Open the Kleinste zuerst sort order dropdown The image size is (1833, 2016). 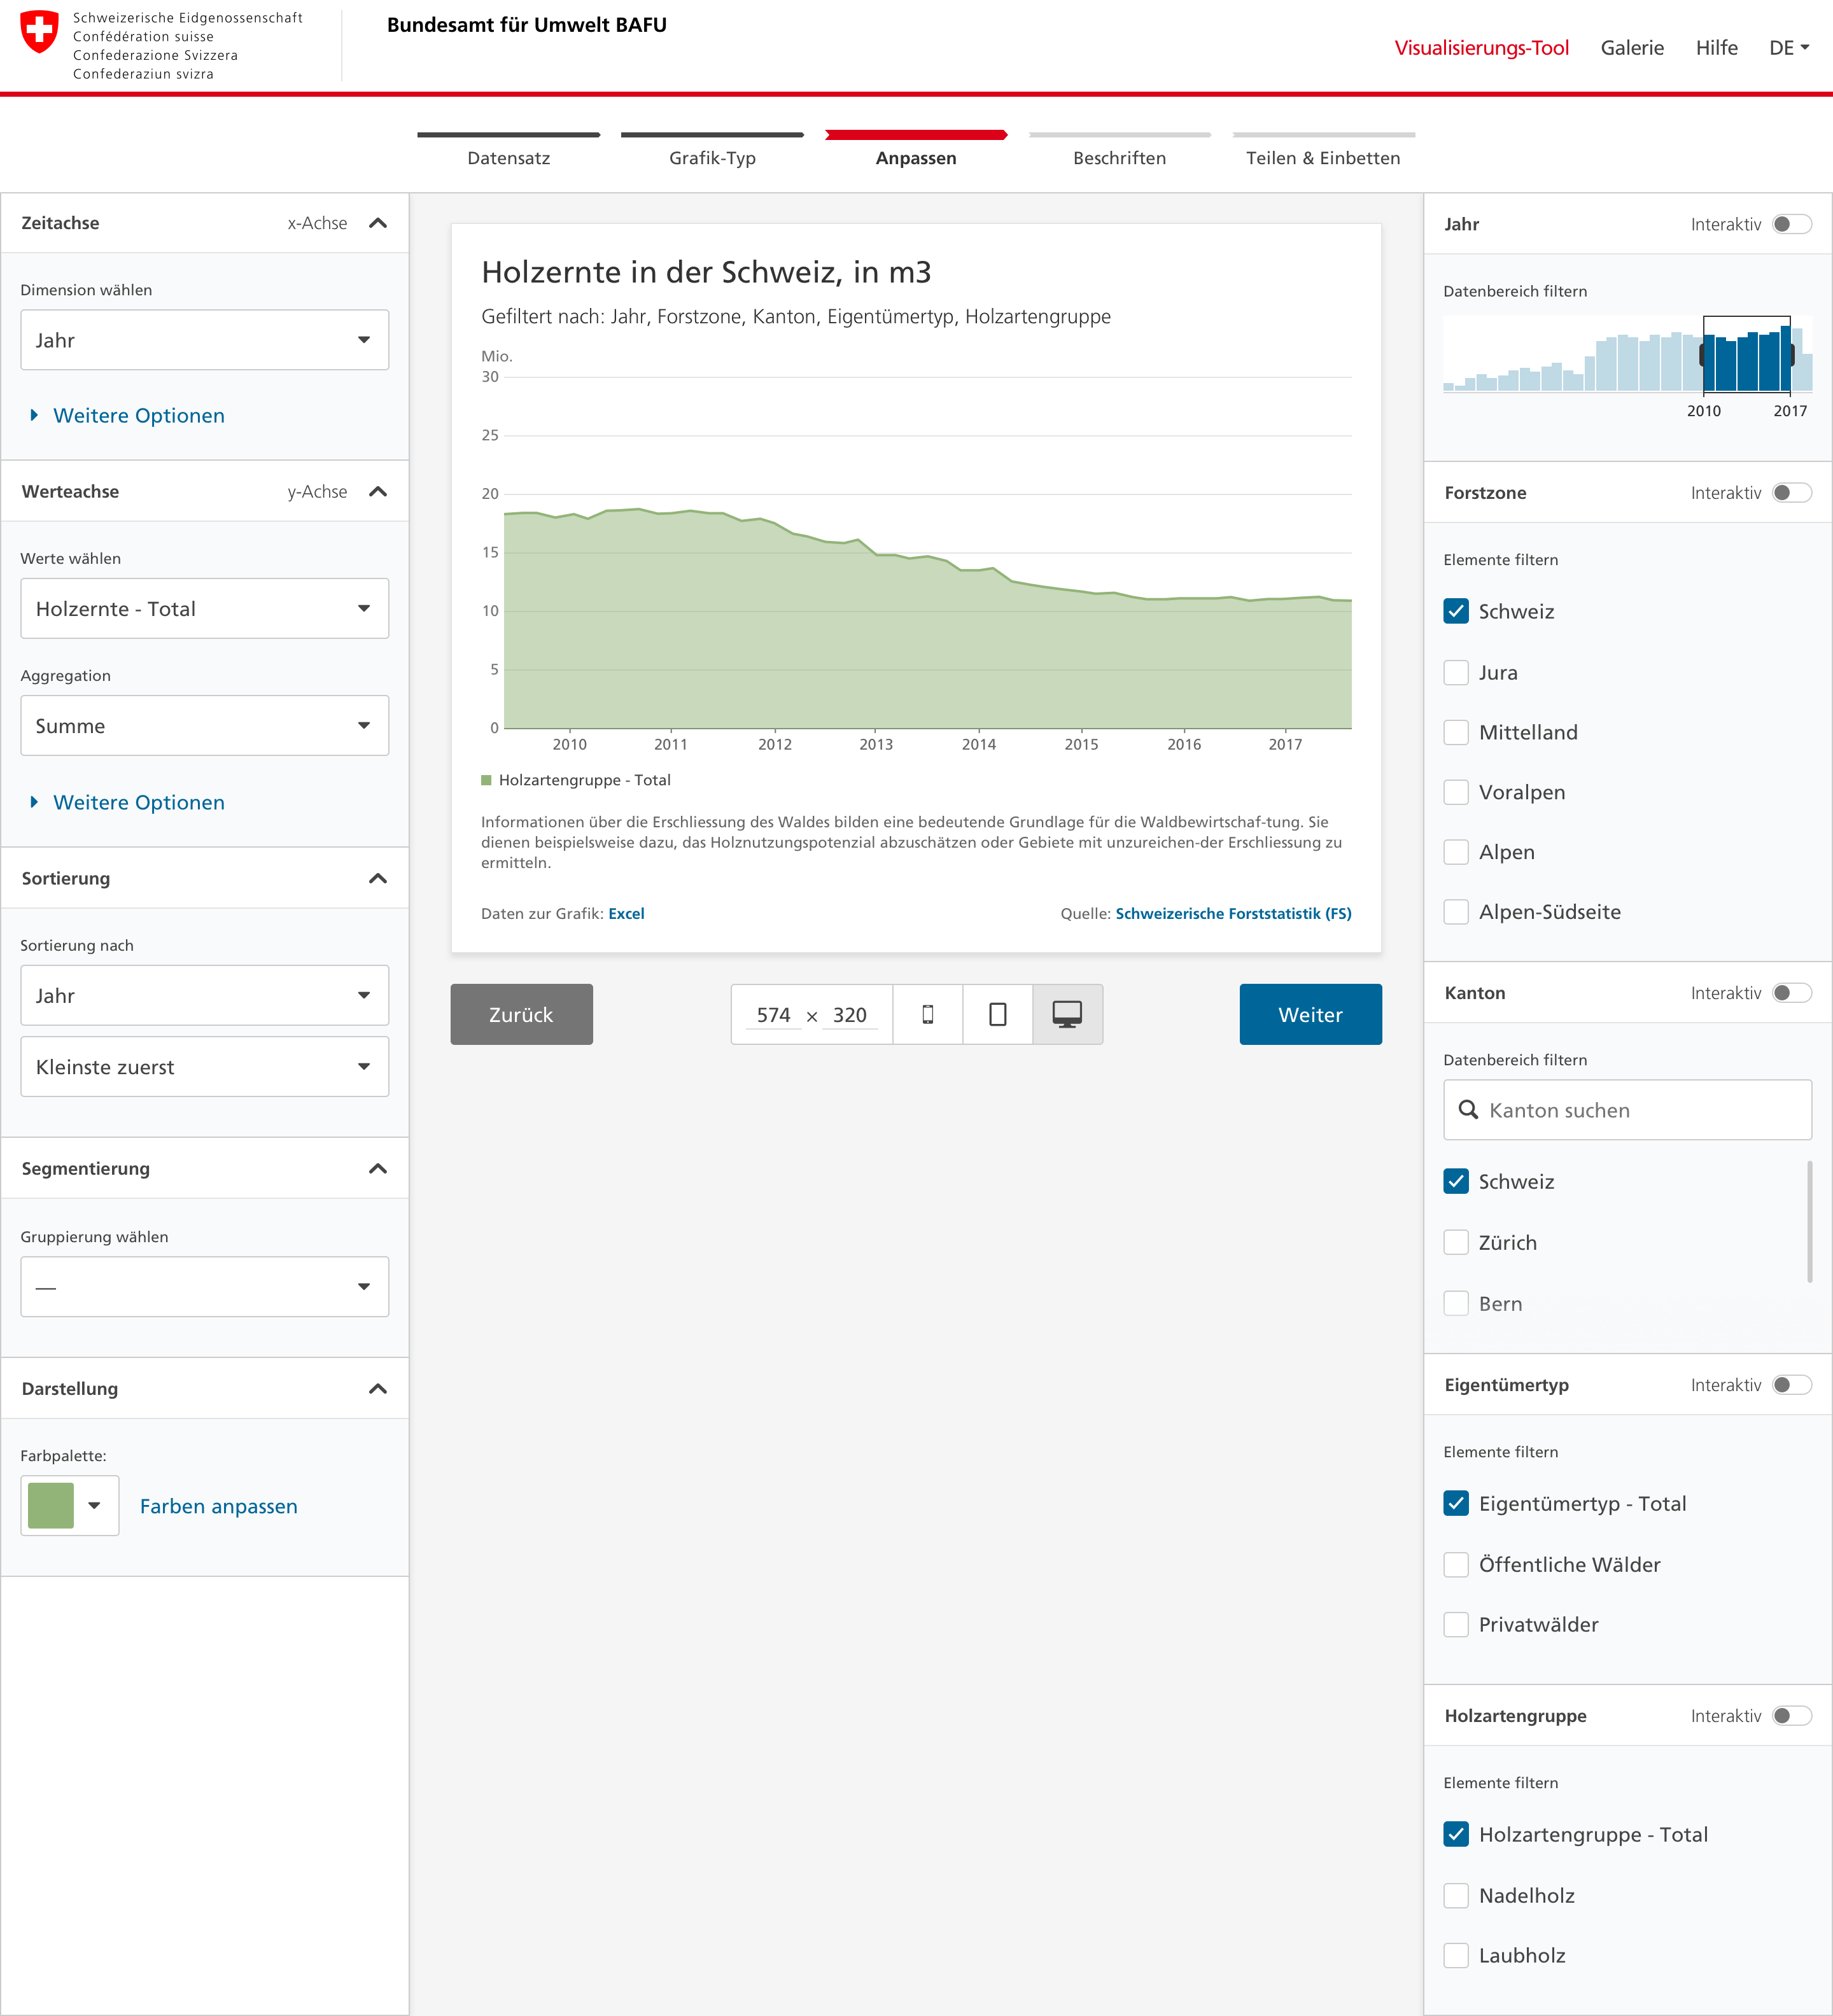click(204, 1066)
